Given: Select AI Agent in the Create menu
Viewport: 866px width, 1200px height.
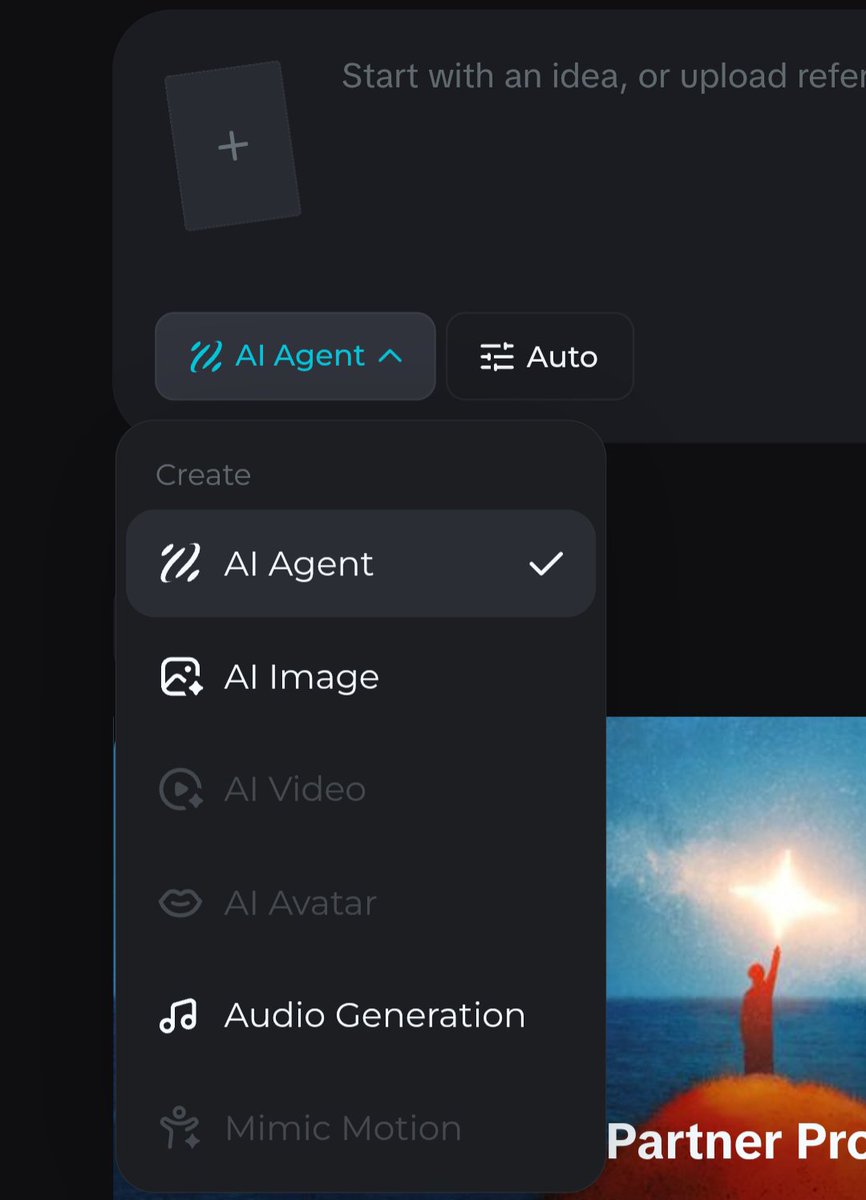Looking at the screenshot, I should pos(361,564).
